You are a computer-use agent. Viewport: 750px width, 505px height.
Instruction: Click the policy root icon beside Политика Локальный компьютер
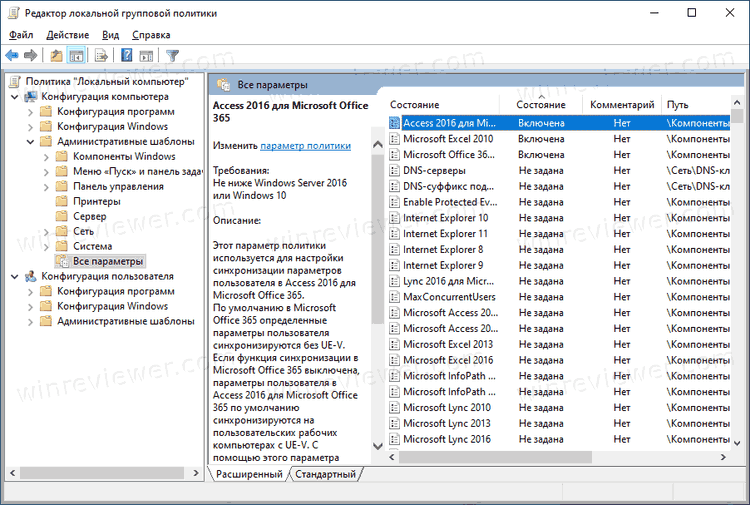(15, 81)
